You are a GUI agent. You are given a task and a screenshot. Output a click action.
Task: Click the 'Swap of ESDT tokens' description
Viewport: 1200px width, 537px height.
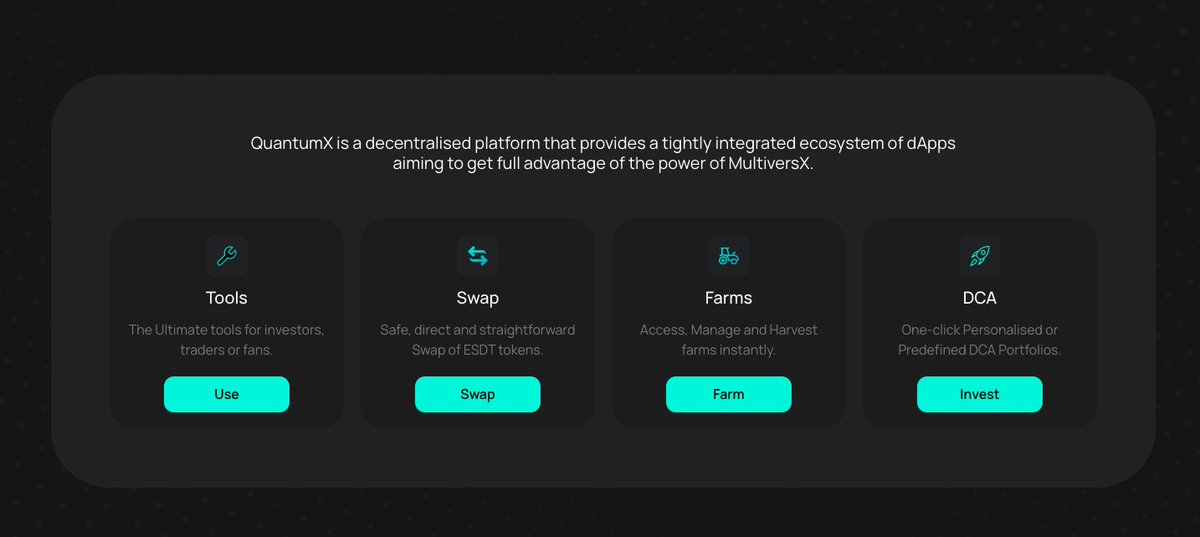tap(478, 340)
